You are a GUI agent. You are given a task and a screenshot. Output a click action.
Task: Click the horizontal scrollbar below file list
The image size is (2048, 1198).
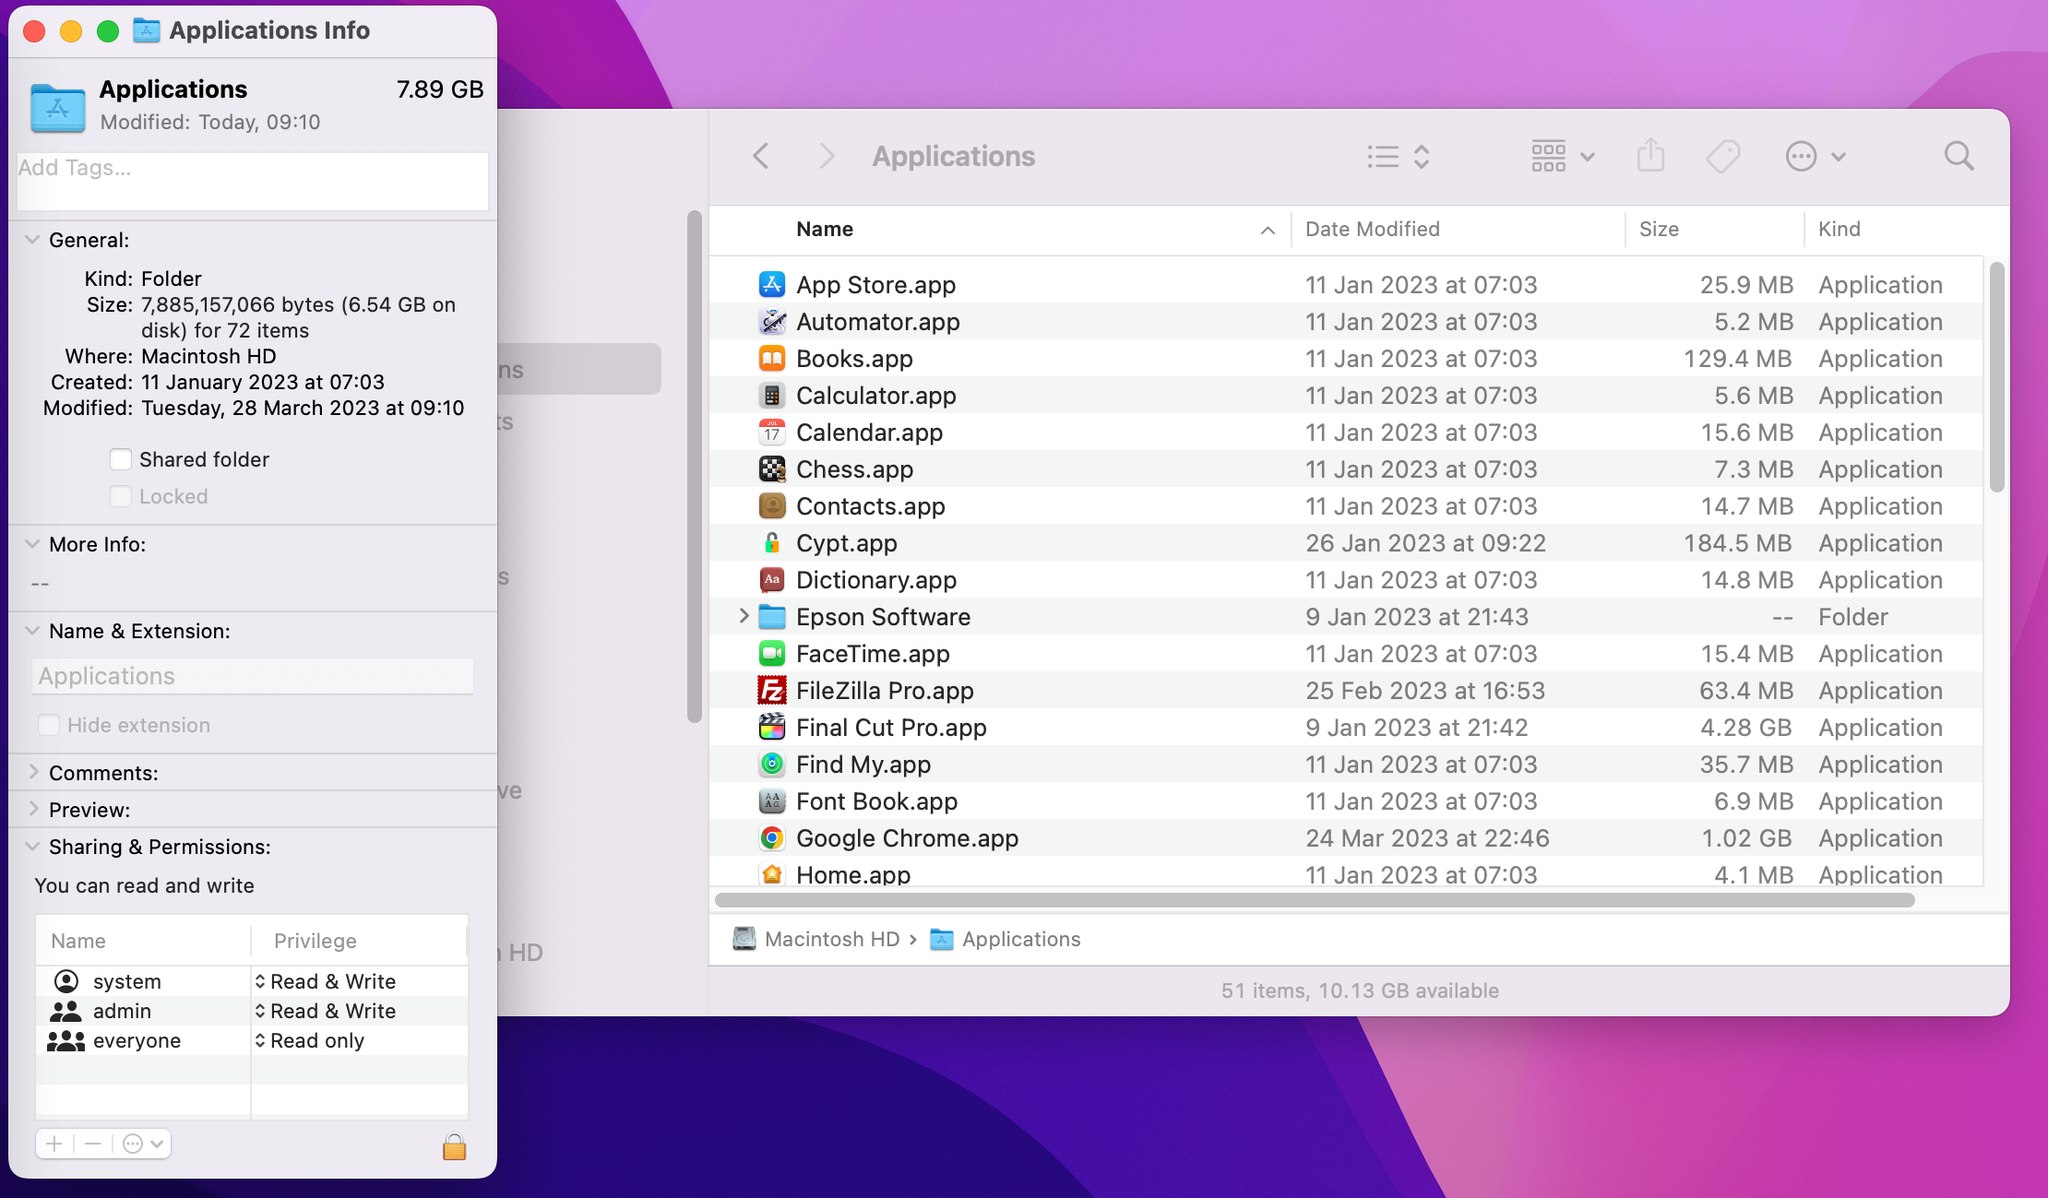[1314, 900]
